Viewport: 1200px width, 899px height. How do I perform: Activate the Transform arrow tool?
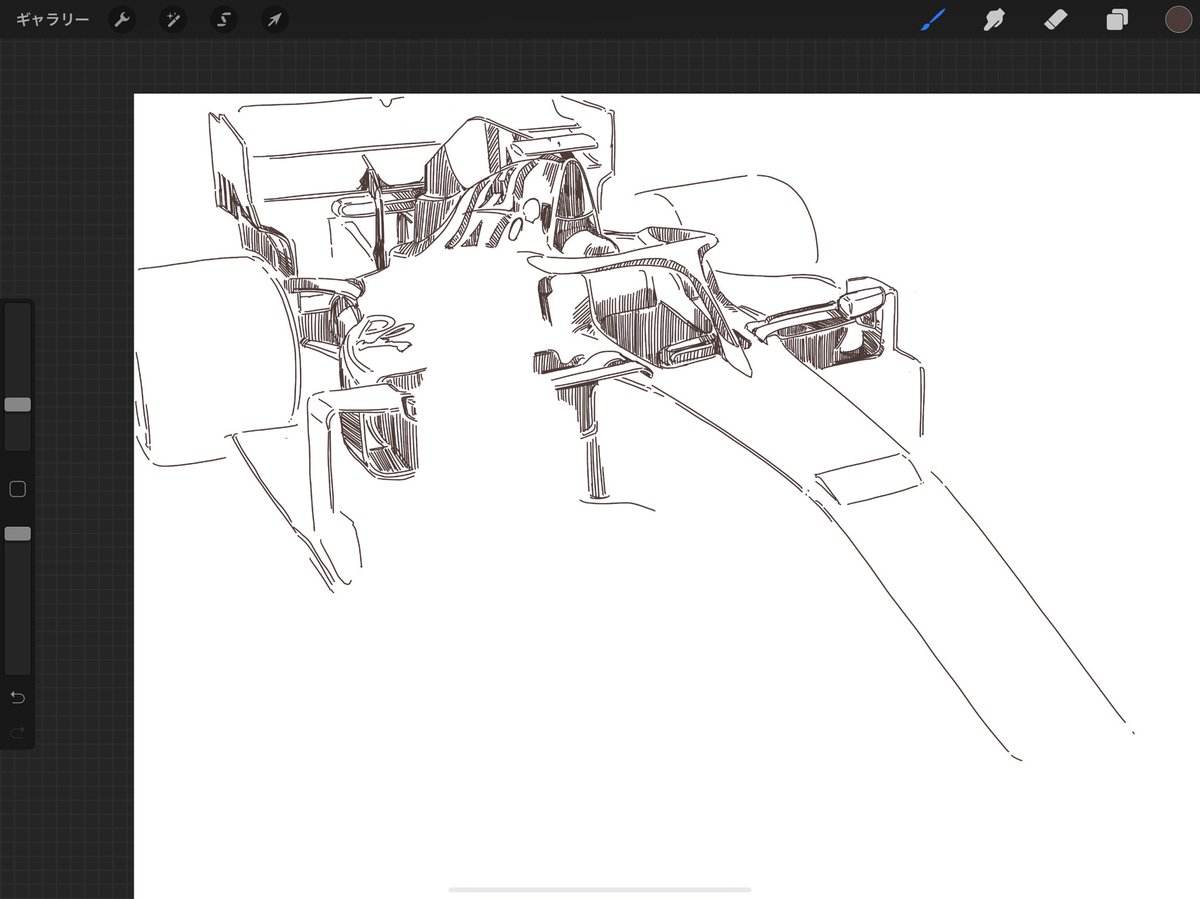point(275,20)
